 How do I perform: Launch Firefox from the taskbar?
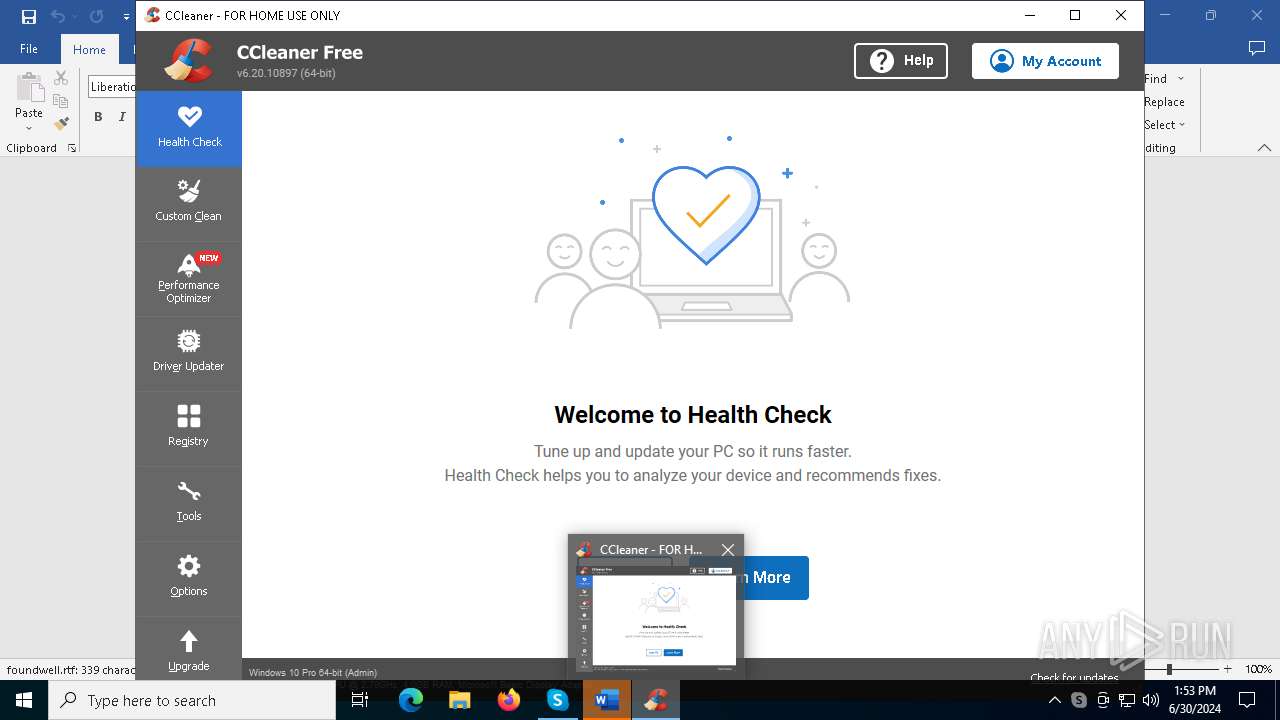(x=509, y=700)
